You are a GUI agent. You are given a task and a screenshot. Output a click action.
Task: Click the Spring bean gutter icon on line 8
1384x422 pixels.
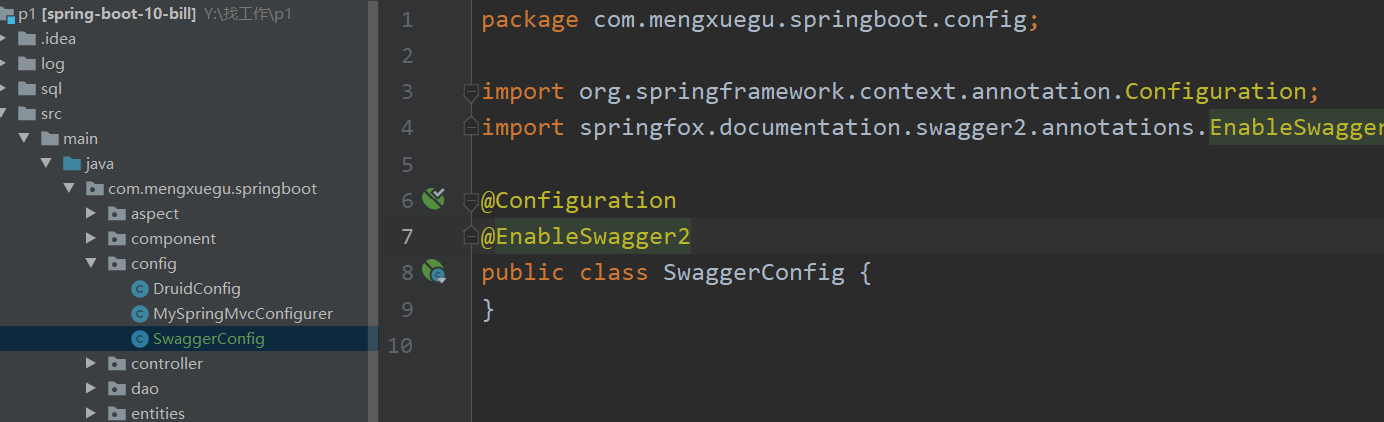[433, 271]
